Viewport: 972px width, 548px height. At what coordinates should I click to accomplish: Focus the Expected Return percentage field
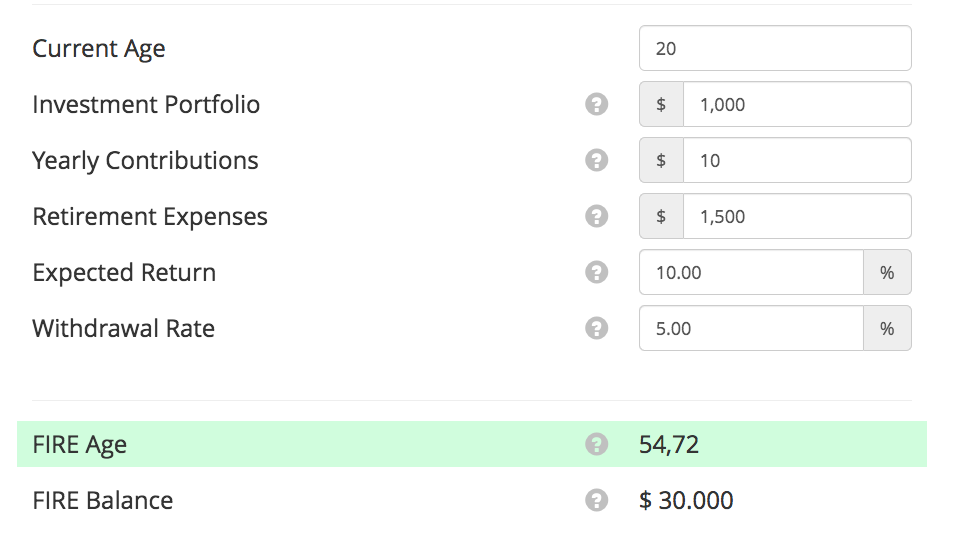click(x=751, y=272)
